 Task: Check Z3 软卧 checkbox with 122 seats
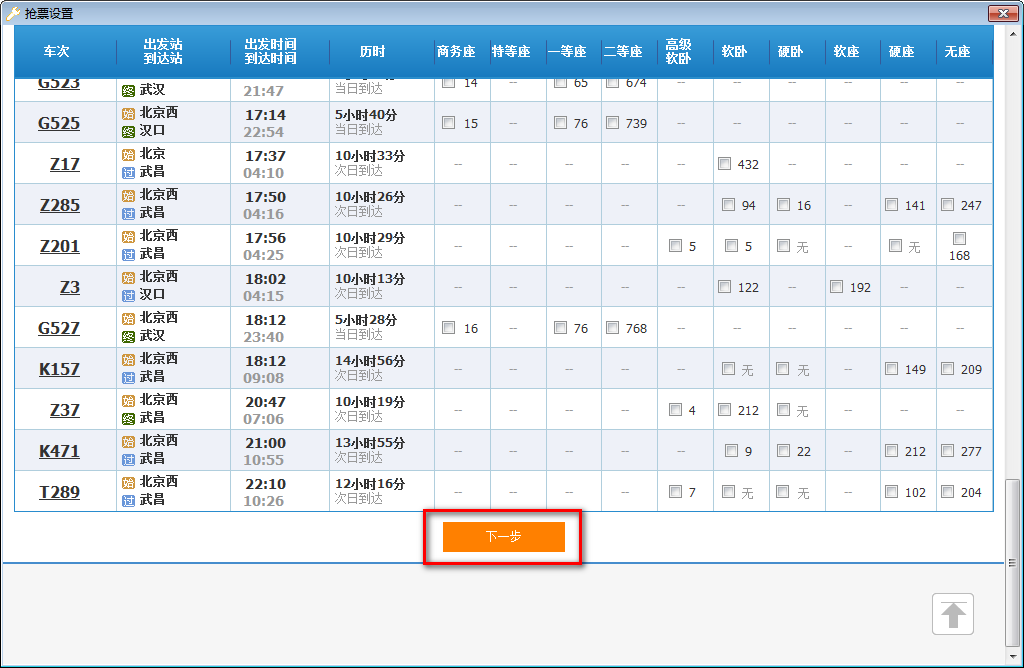pos(724,287)
